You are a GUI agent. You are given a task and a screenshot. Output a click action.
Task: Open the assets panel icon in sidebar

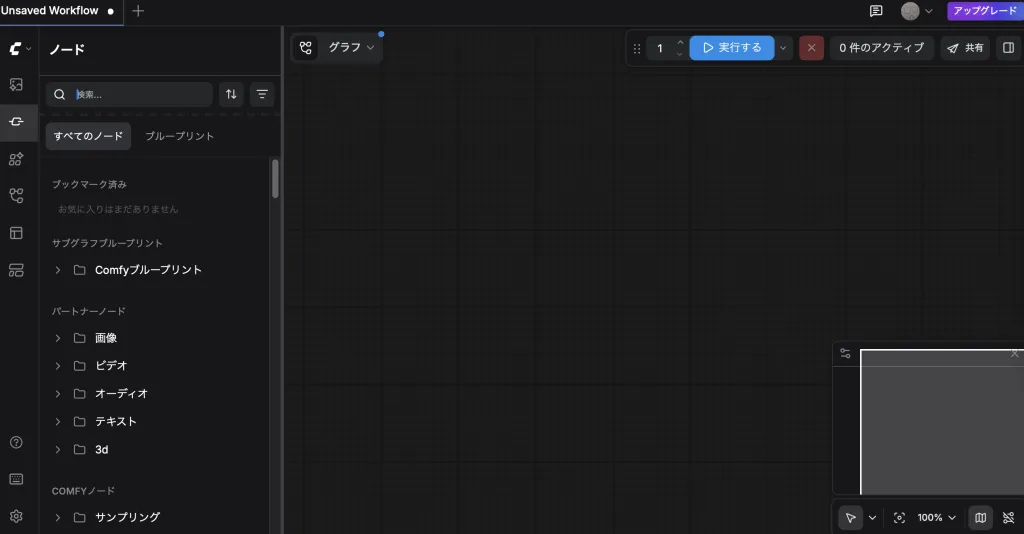click(x=16, y=85)
